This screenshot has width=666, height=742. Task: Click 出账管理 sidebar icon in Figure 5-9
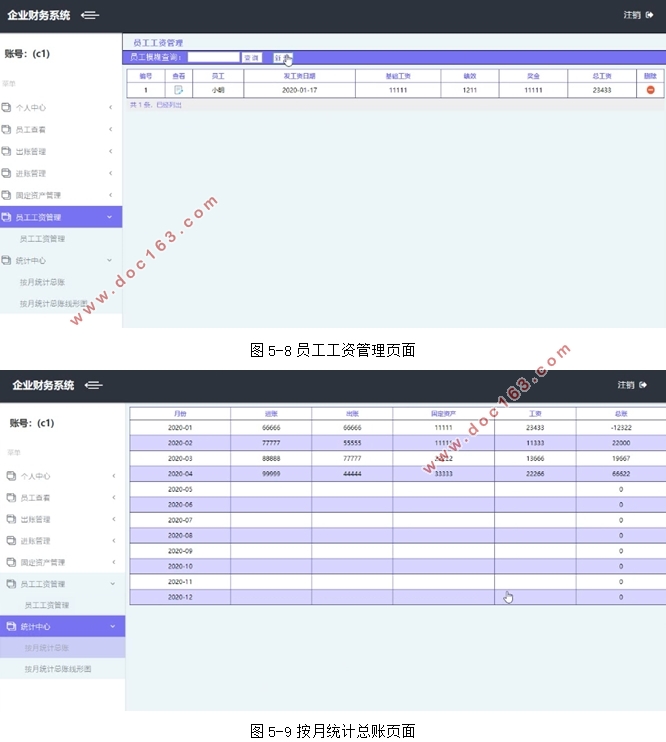(x=11, y=519)
